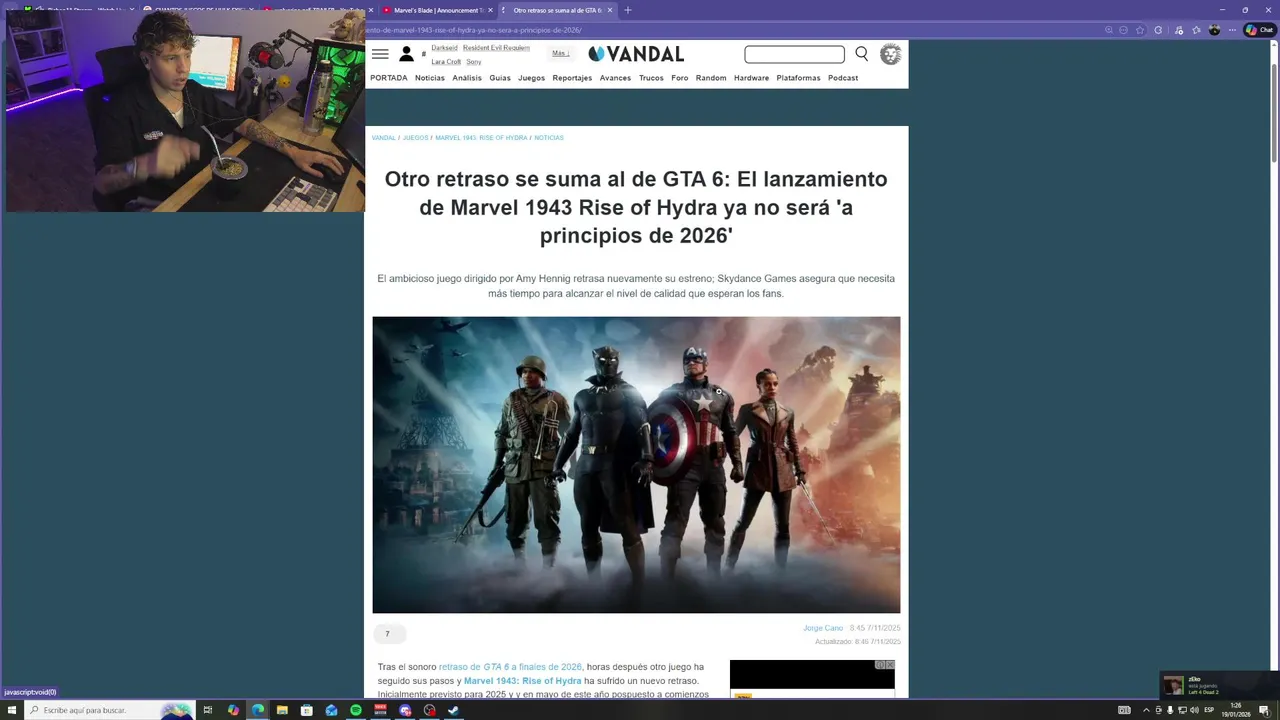Open the Guías menu item
This screenshot has width=1280, height=720.
[500, 78]
